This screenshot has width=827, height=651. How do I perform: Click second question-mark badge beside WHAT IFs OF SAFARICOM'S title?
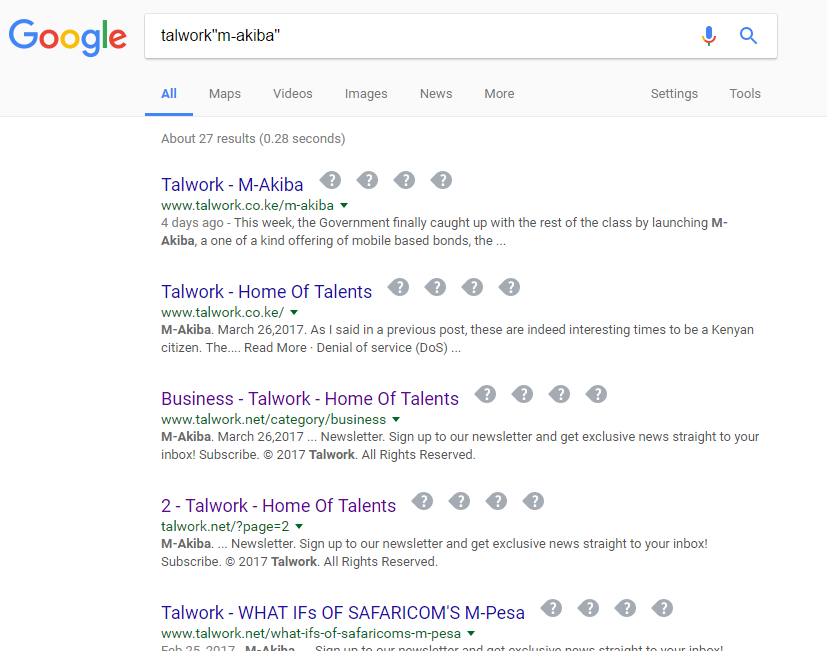click(x=589, y=609)
